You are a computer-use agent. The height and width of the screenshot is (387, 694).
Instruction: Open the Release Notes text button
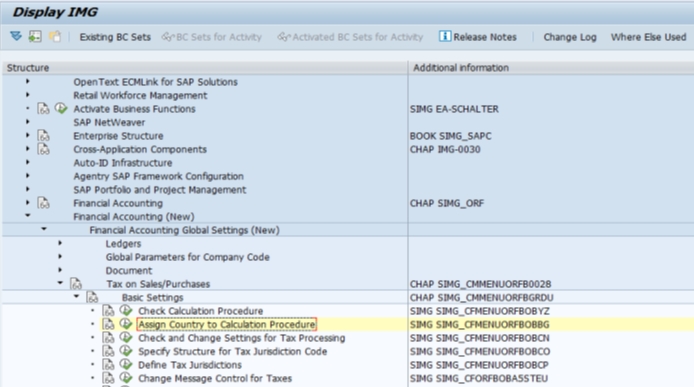pos(485,37)
